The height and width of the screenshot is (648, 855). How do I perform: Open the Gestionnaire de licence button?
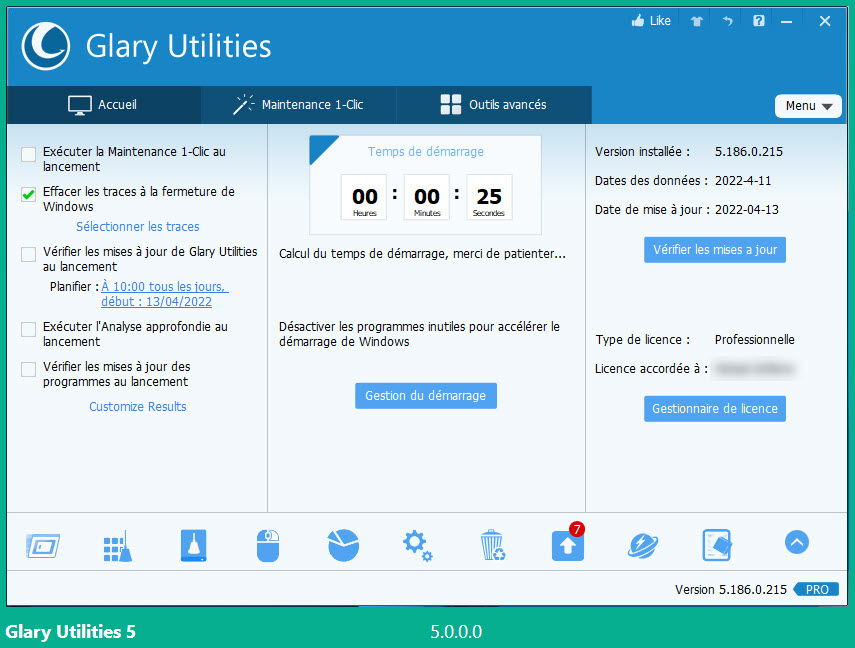tap(715, 409)
